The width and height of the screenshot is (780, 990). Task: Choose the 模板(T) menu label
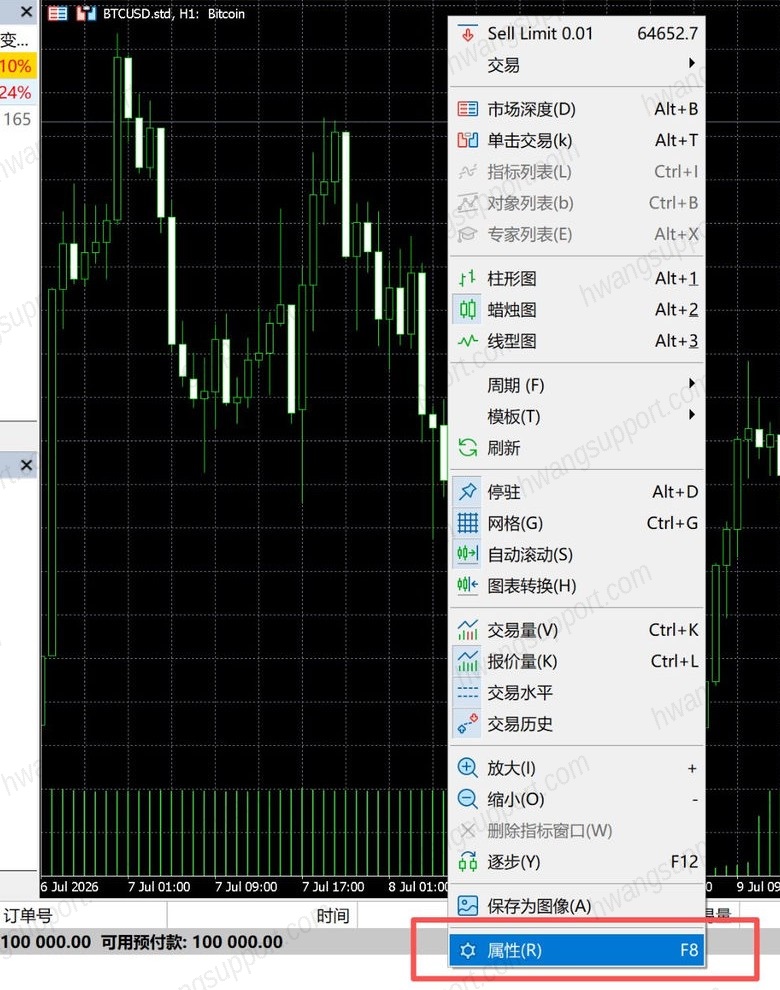tap(513, 417)
